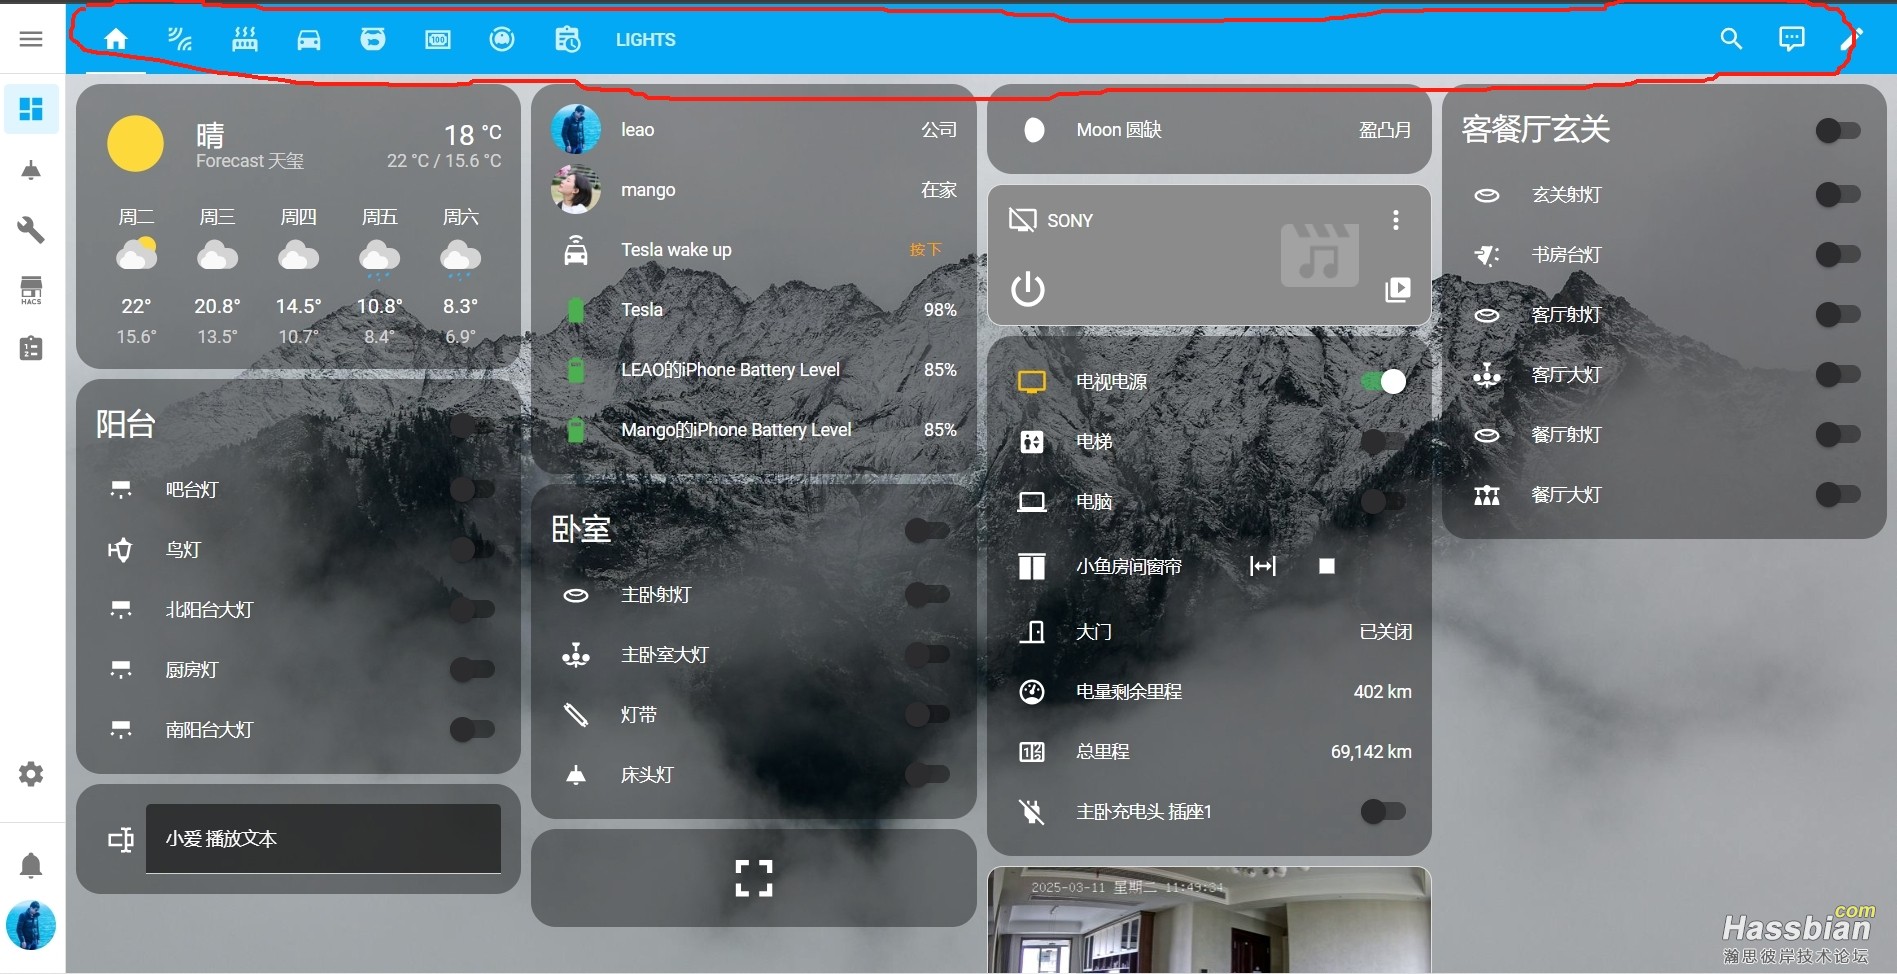This screenshot has height=974, width=1897.
Task: Open the battery level view tab
Action: [438, 39]
